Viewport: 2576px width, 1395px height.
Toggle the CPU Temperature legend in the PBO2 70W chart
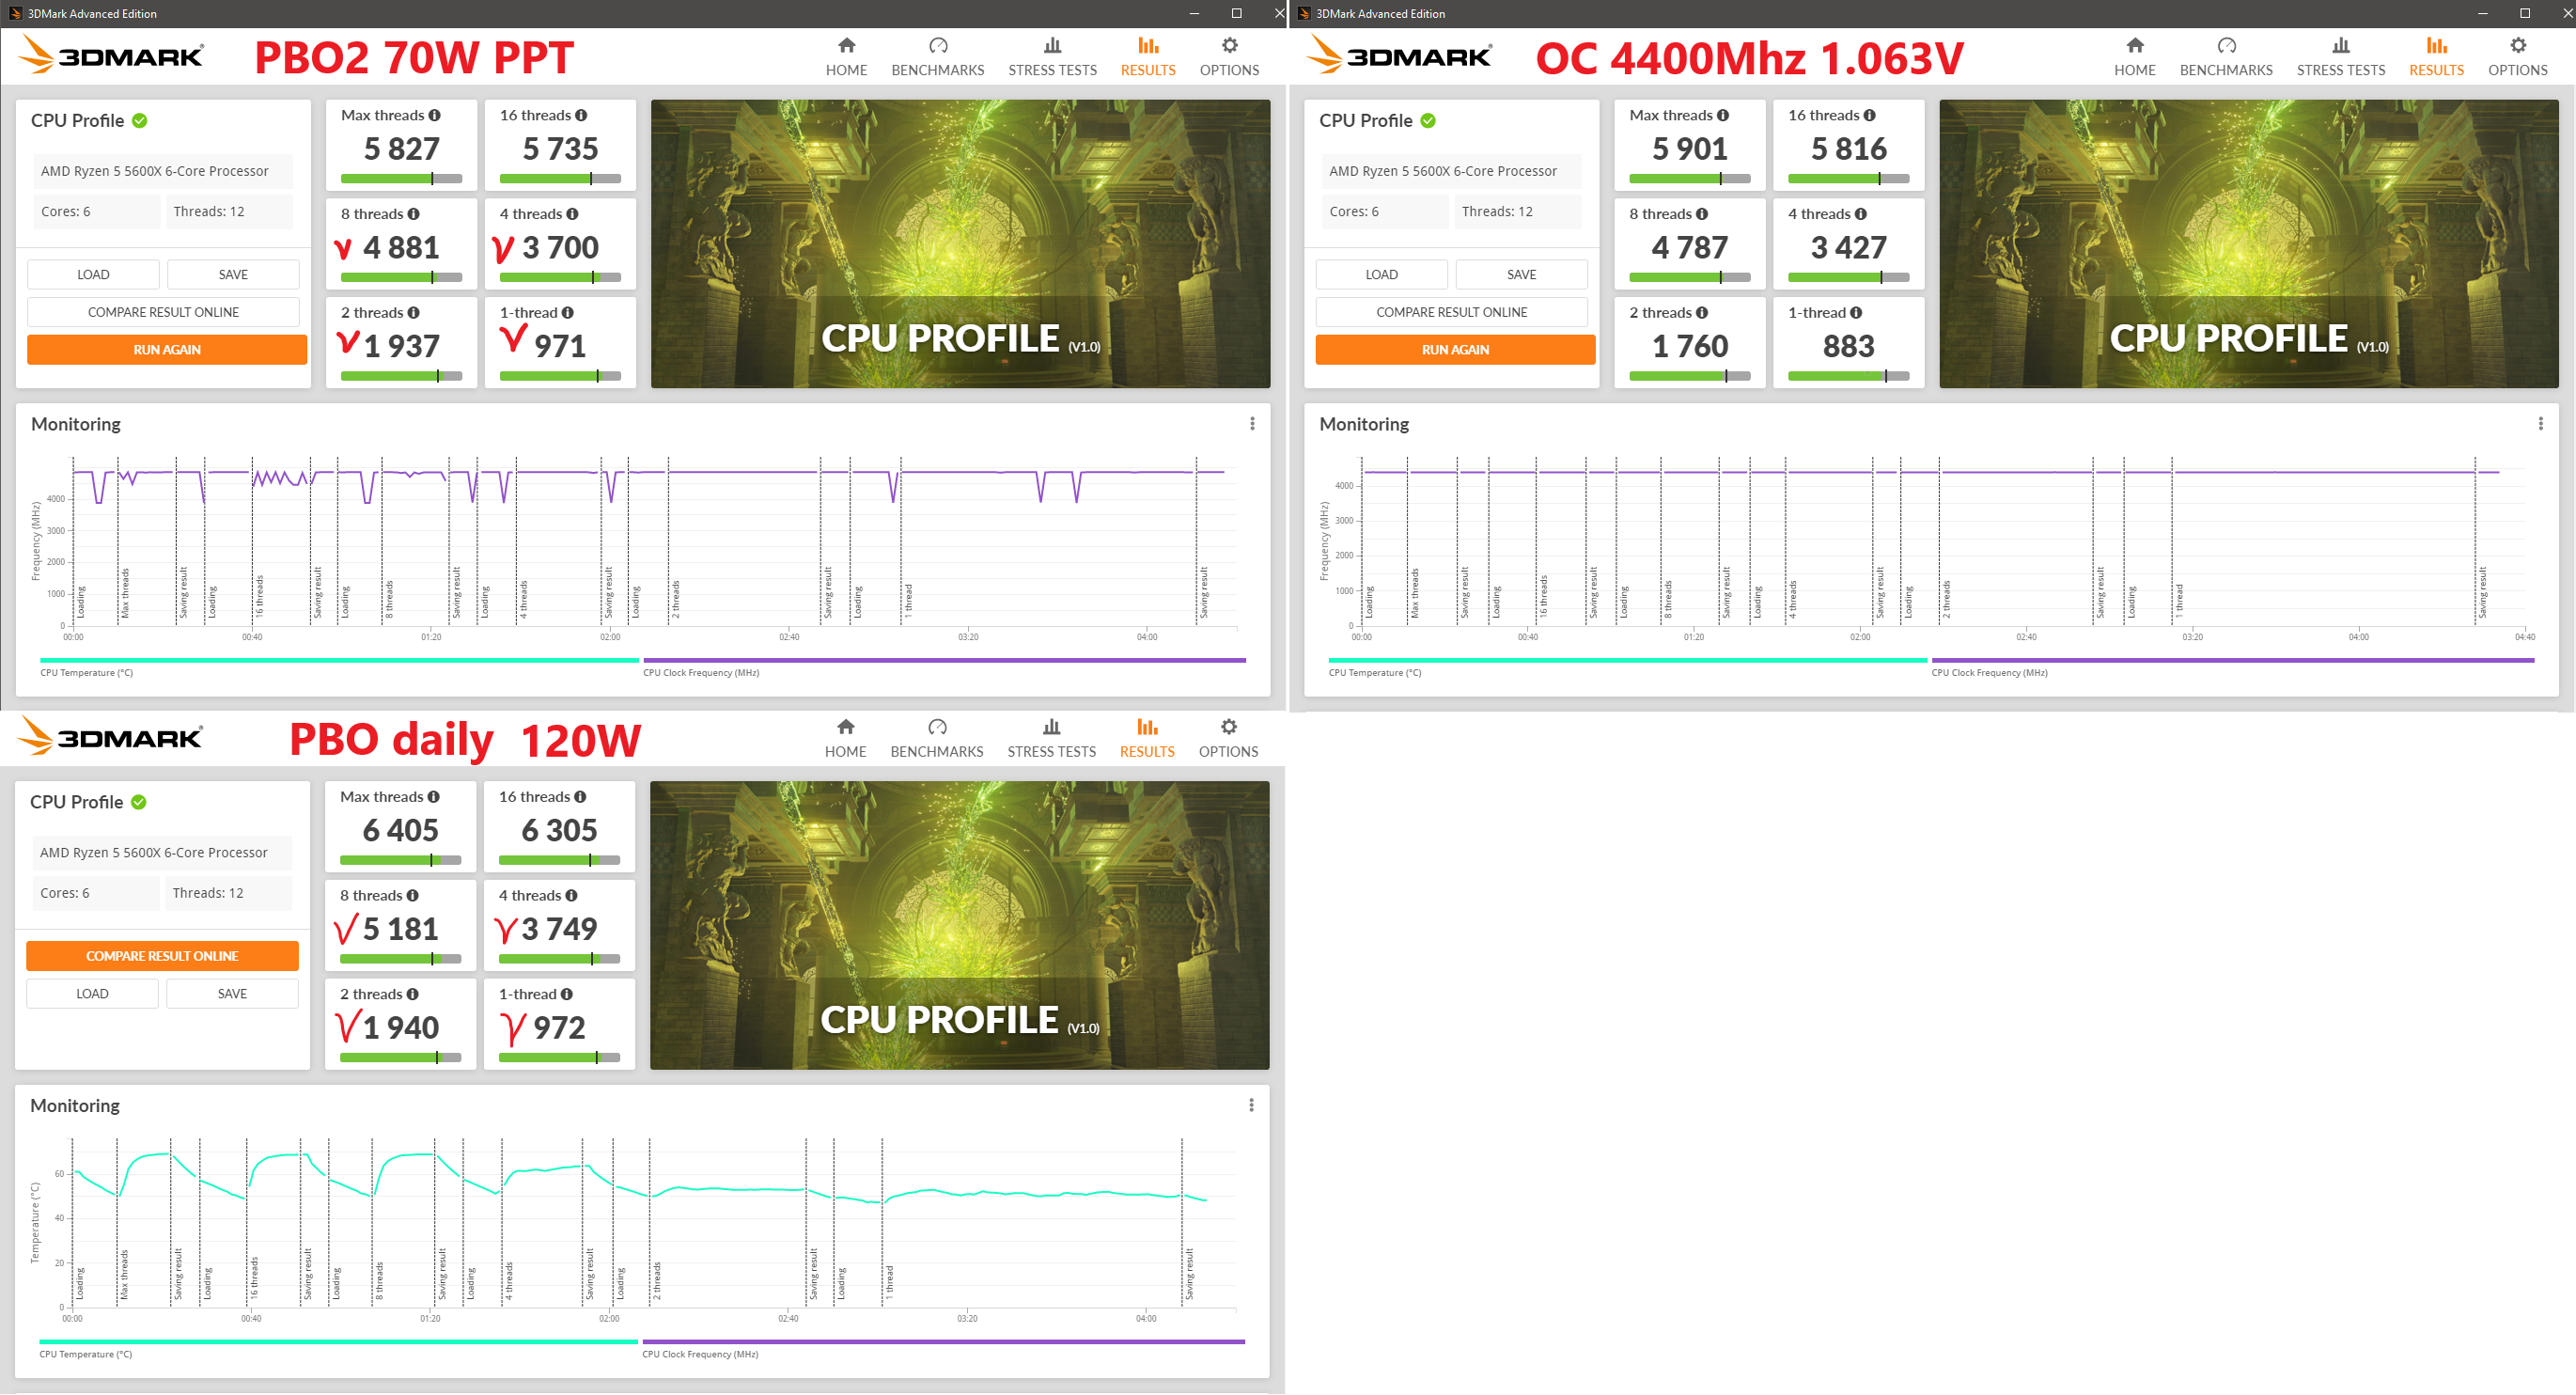86,673
